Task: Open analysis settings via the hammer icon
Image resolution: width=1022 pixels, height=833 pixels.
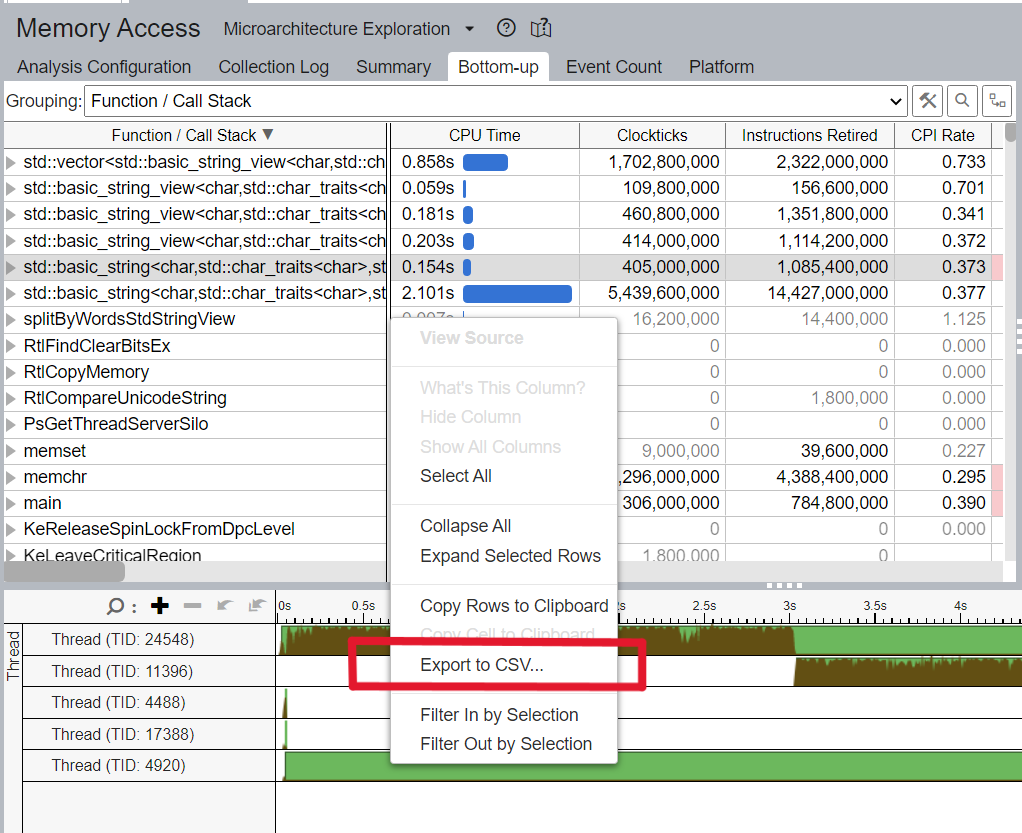Action: click(927, 101)
